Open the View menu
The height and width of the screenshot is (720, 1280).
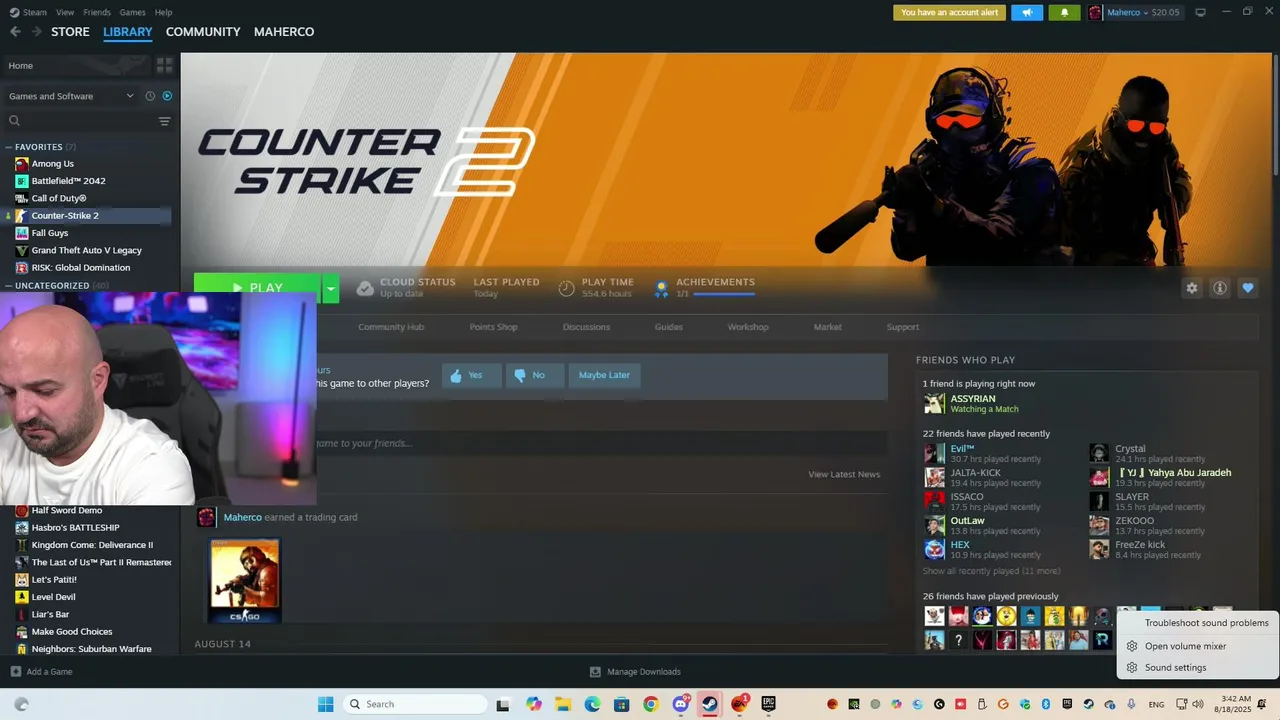(x=65, y=12)
